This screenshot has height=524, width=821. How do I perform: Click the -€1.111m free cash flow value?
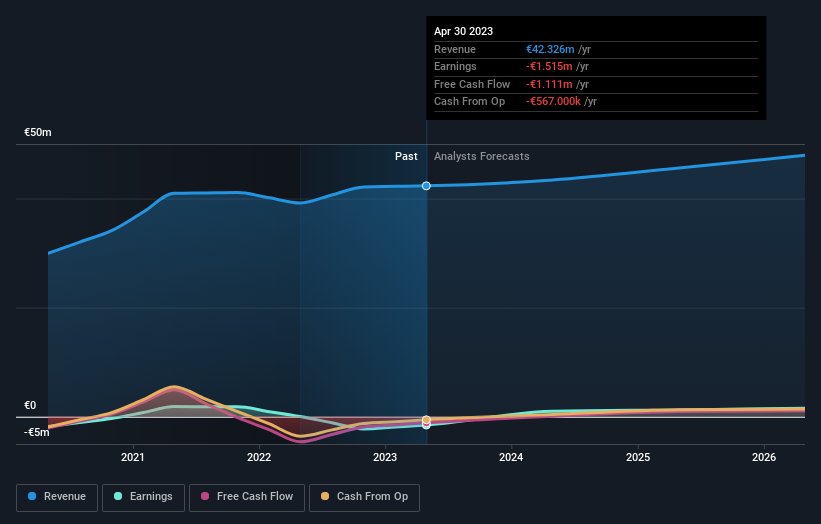(549, 84)
